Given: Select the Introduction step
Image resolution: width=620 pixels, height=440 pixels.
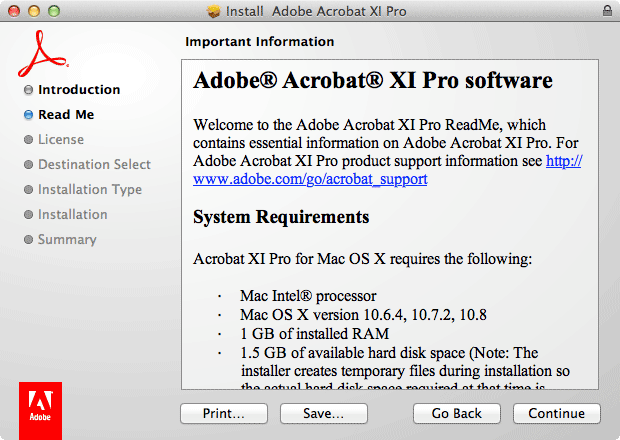Looking at the screenshot, I should click(79, 90).
